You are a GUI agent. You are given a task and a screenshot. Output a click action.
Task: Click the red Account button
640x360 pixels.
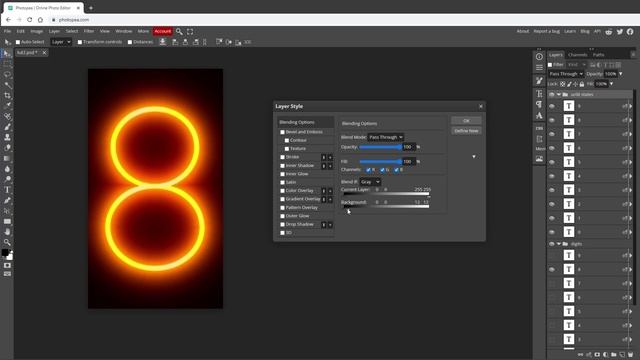(x=162, y=31)
